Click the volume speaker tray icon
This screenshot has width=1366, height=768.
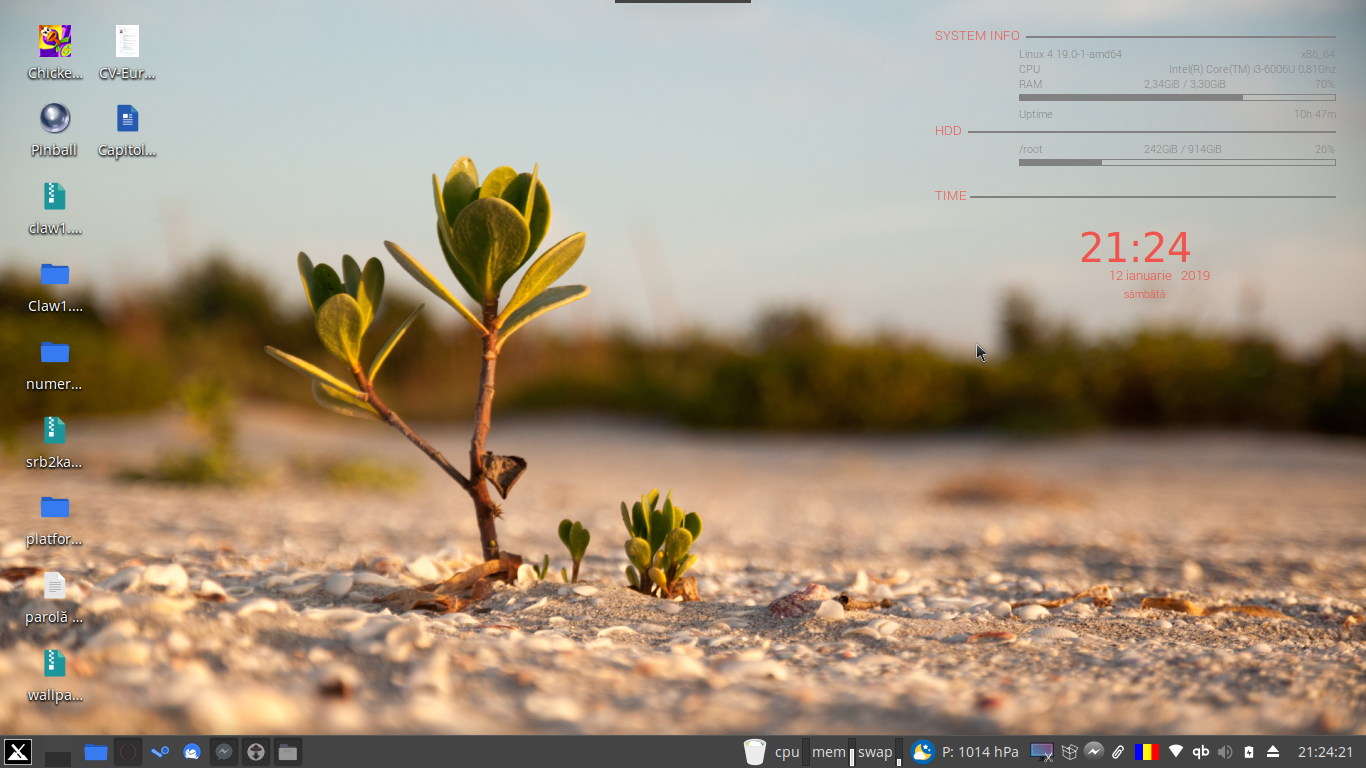coord(1226,752)
